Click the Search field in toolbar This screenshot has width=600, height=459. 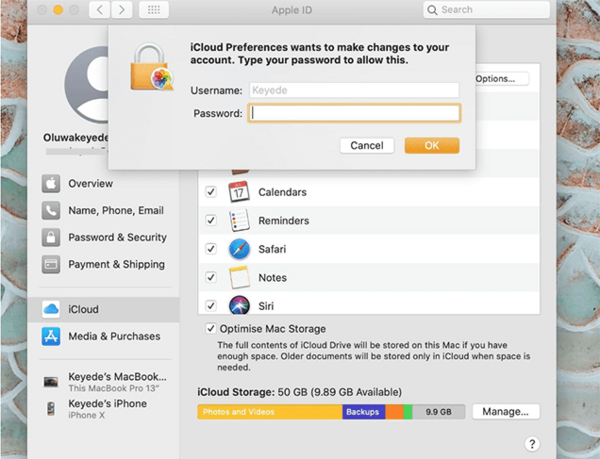486,10
